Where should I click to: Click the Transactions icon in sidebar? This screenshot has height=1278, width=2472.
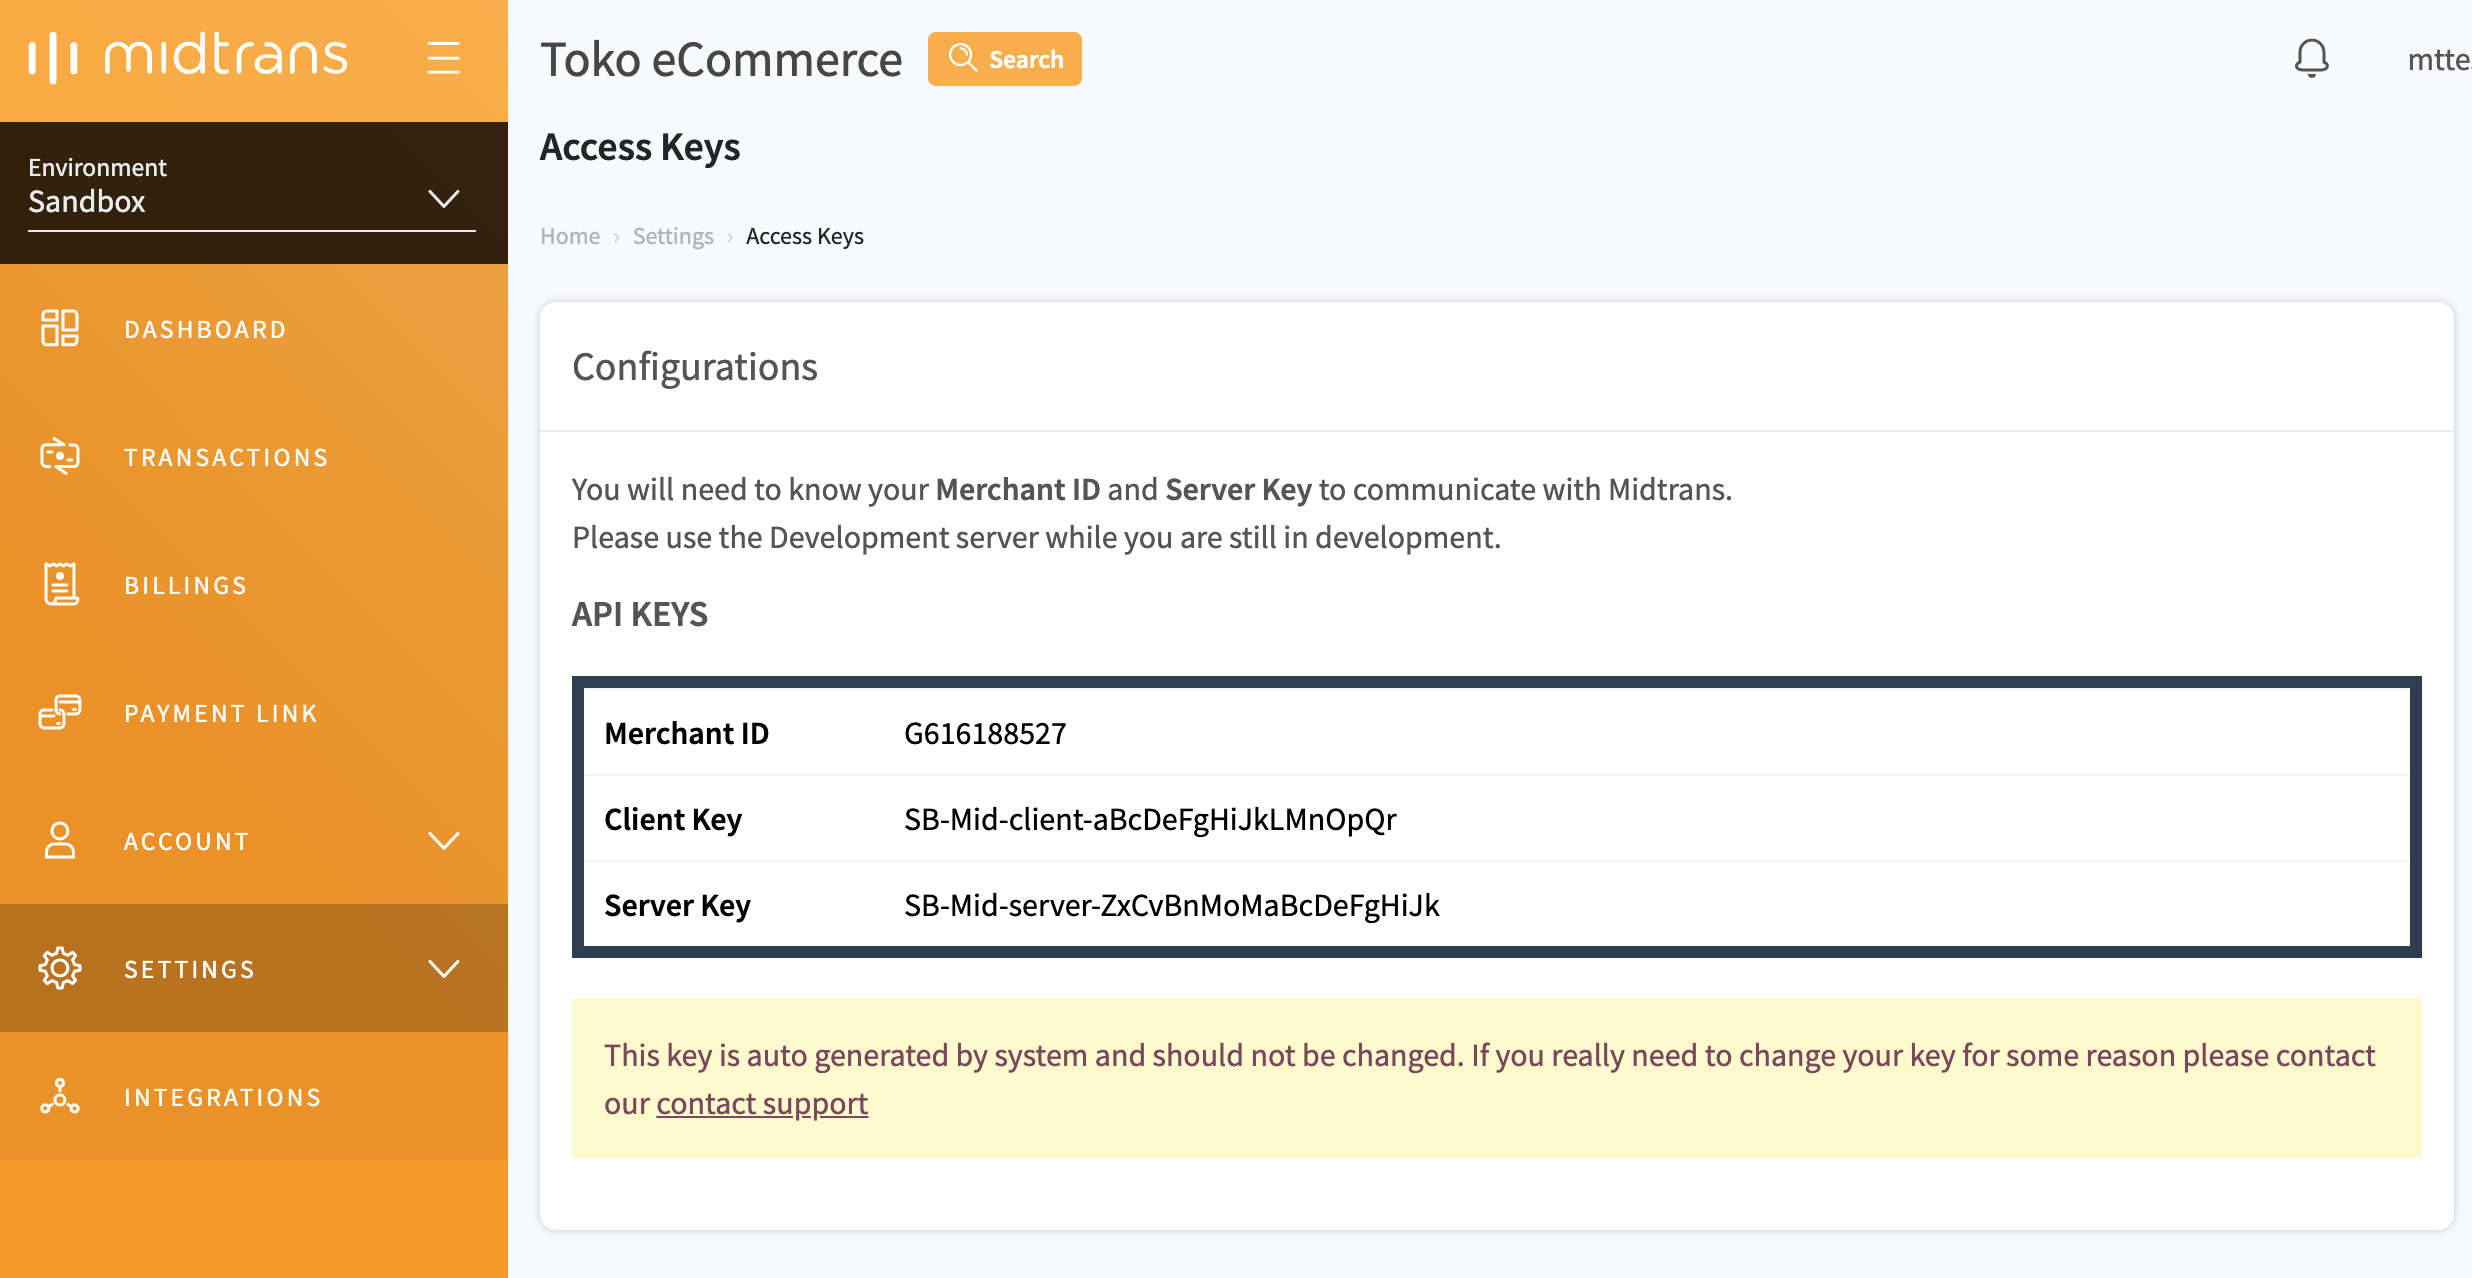60,457
